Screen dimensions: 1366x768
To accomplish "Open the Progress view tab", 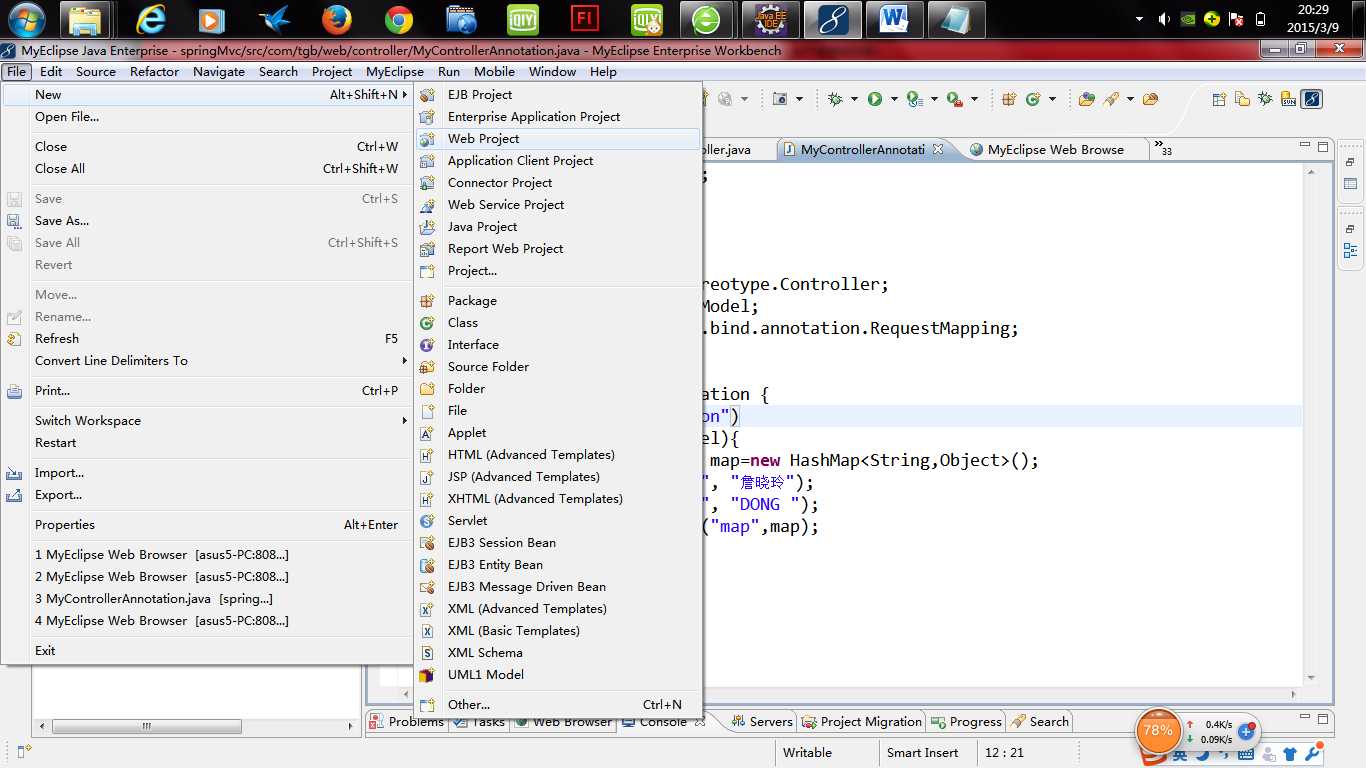I will click(x=967, y=721).
